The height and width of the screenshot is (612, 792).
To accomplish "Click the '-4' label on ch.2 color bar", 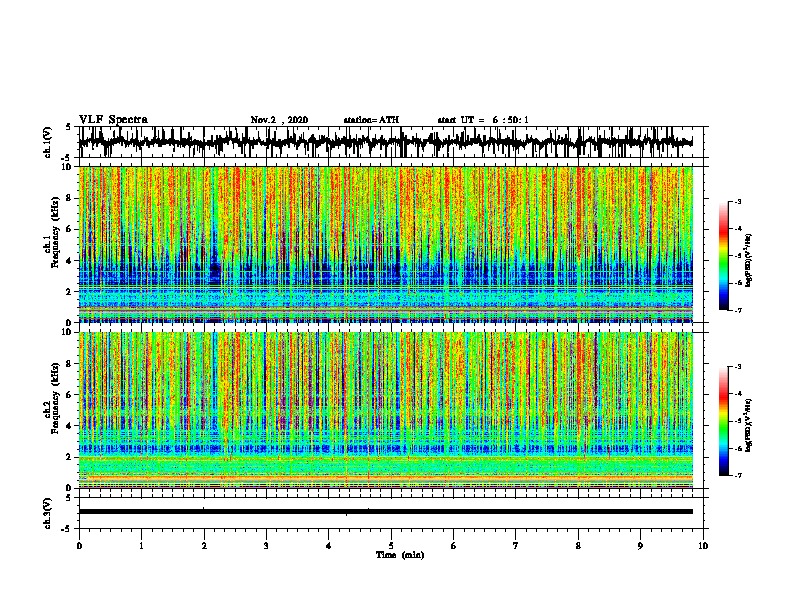I will [x=738, y=394].
